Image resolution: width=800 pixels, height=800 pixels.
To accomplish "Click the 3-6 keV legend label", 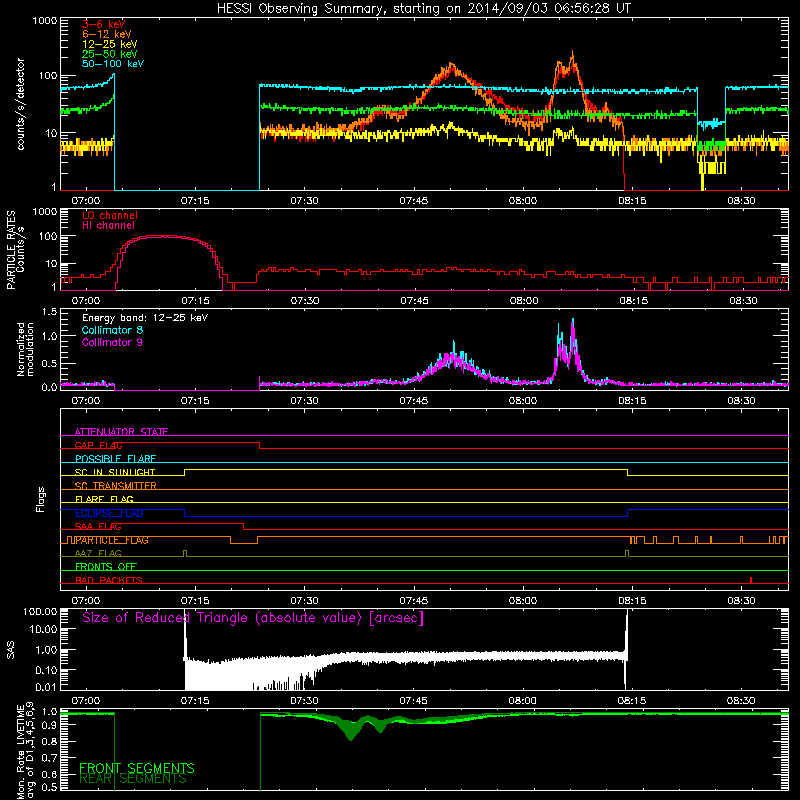I will click(104, 24).
